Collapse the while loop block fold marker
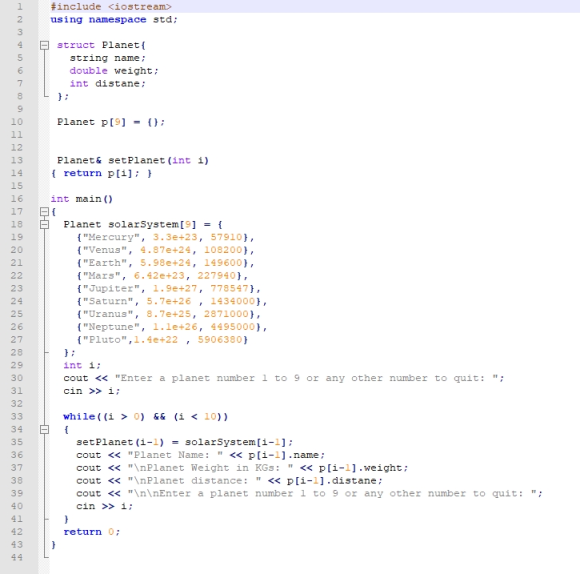580x574 pixels. click(x=44, y=429)
